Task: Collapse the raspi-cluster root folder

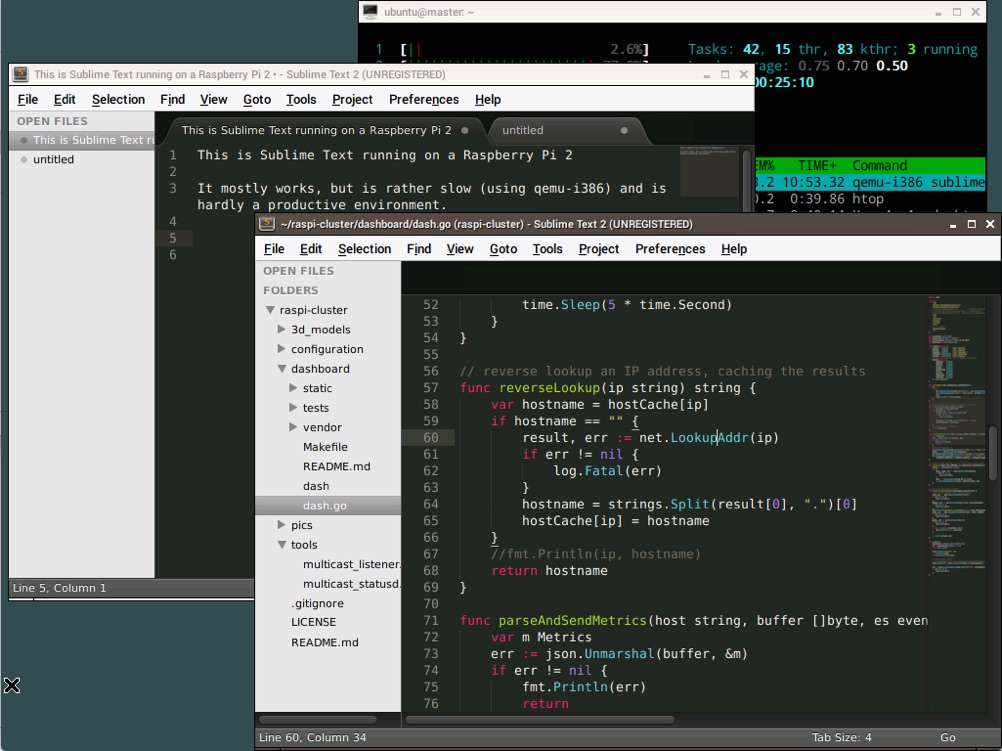Action: point(270,310)
